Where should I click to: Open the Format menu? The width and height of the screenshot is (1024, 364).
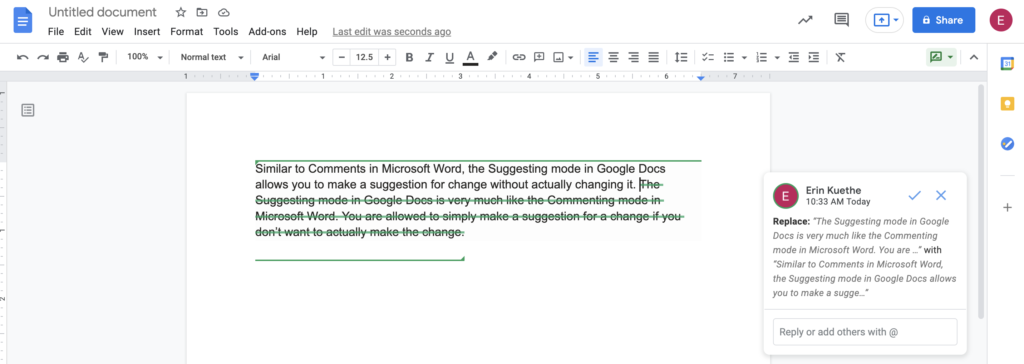pos(187,31)
